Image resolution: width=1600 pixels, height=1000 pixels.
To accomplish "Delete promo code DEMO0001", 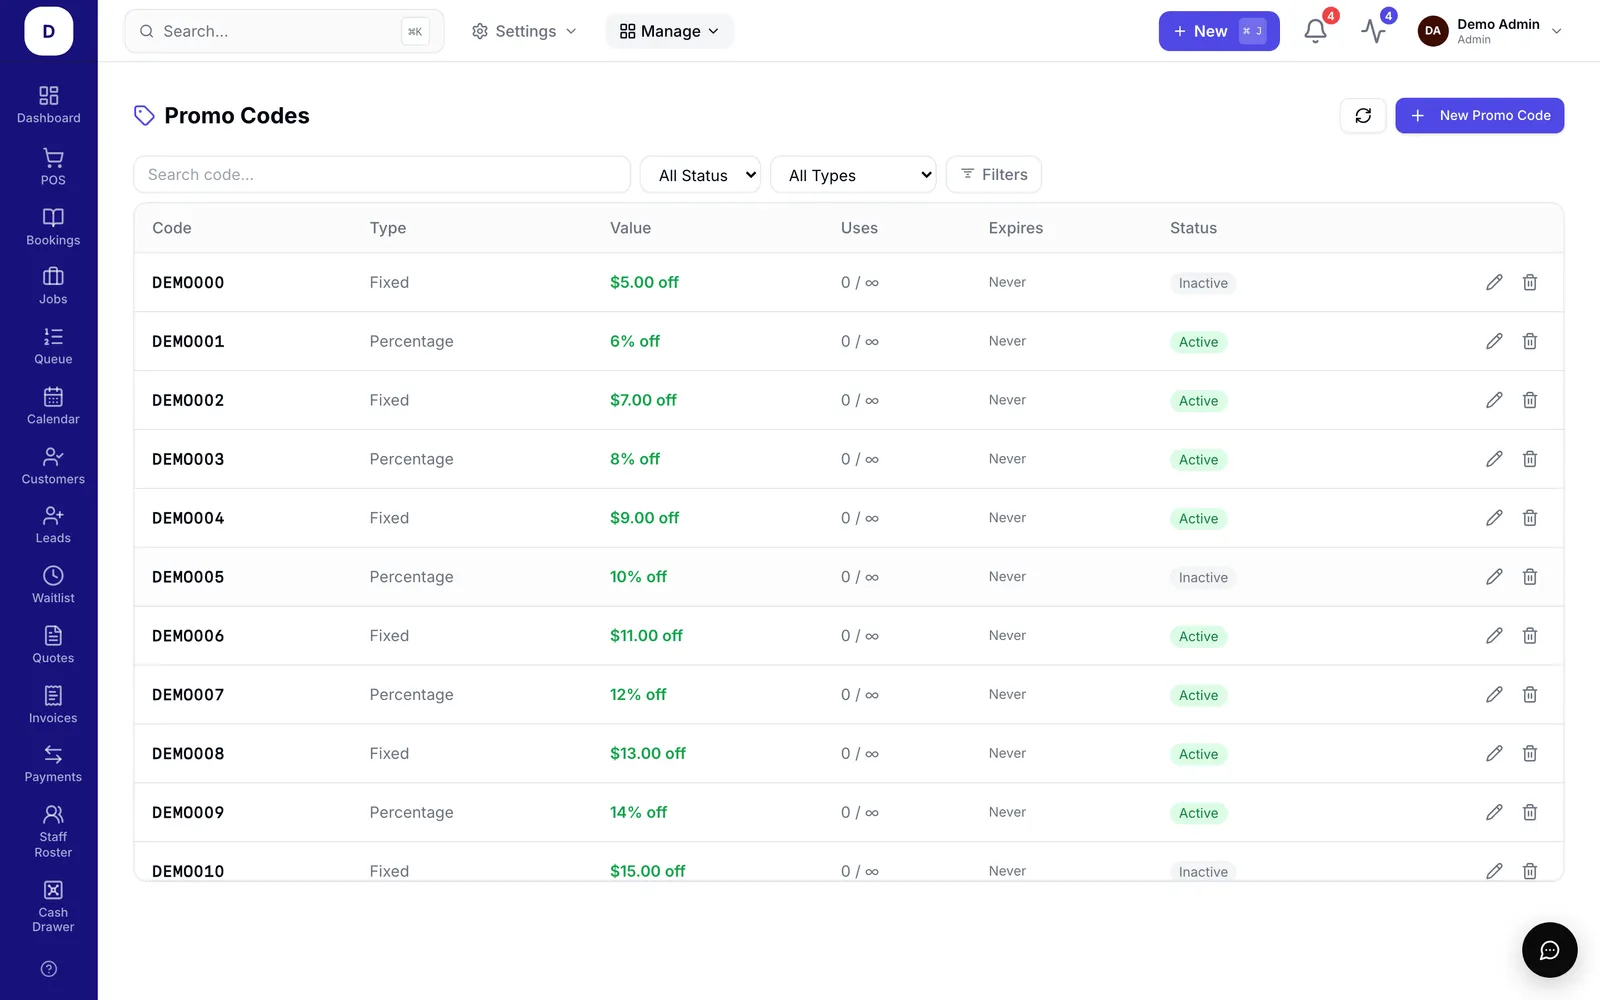I will [1530, 341].
